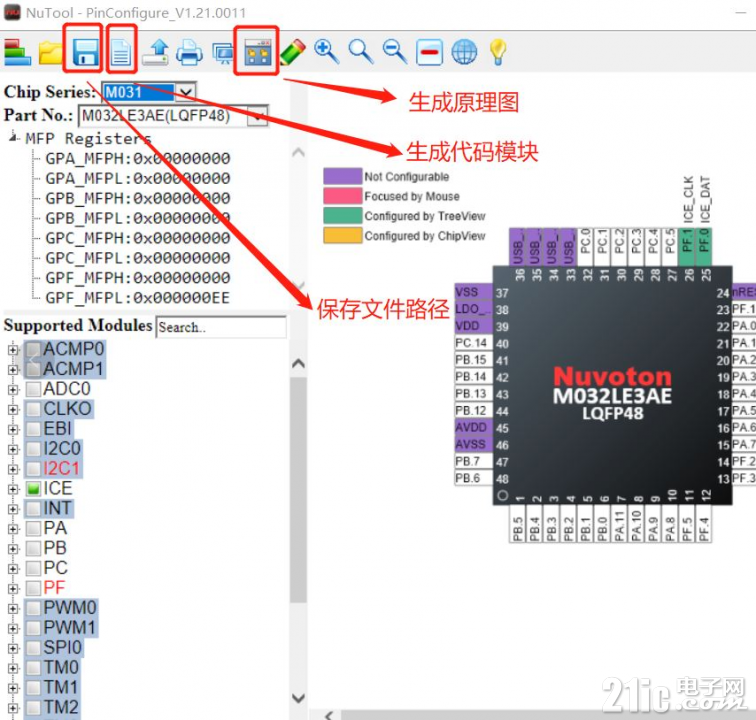Click the pink Focused by Mouse swatch
The width and height of the screenshot is (756, 720).
[x=343, y=196]
